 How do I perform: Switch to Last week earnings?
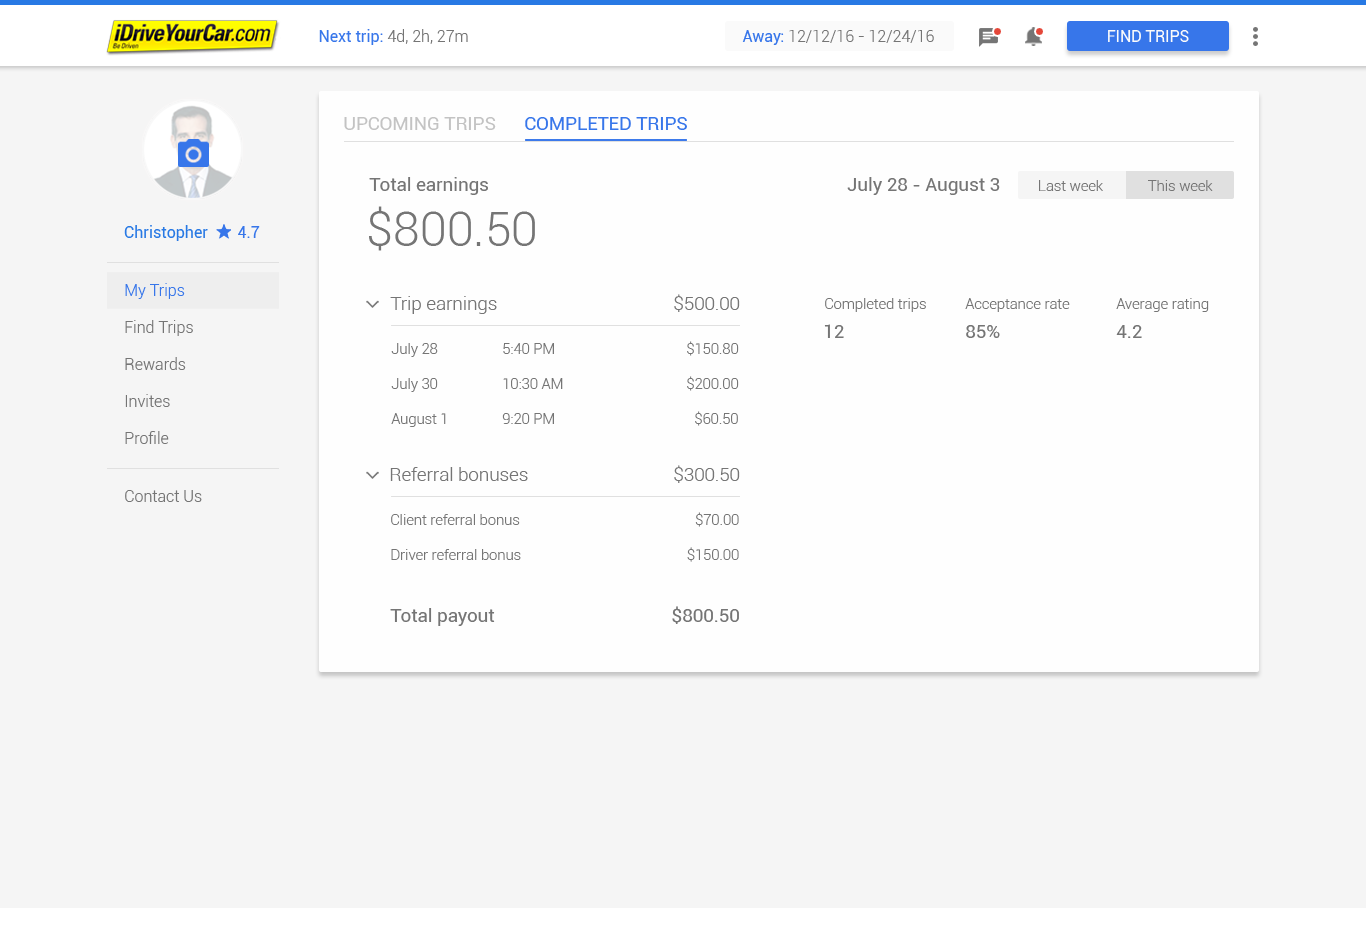[1070, 186]
